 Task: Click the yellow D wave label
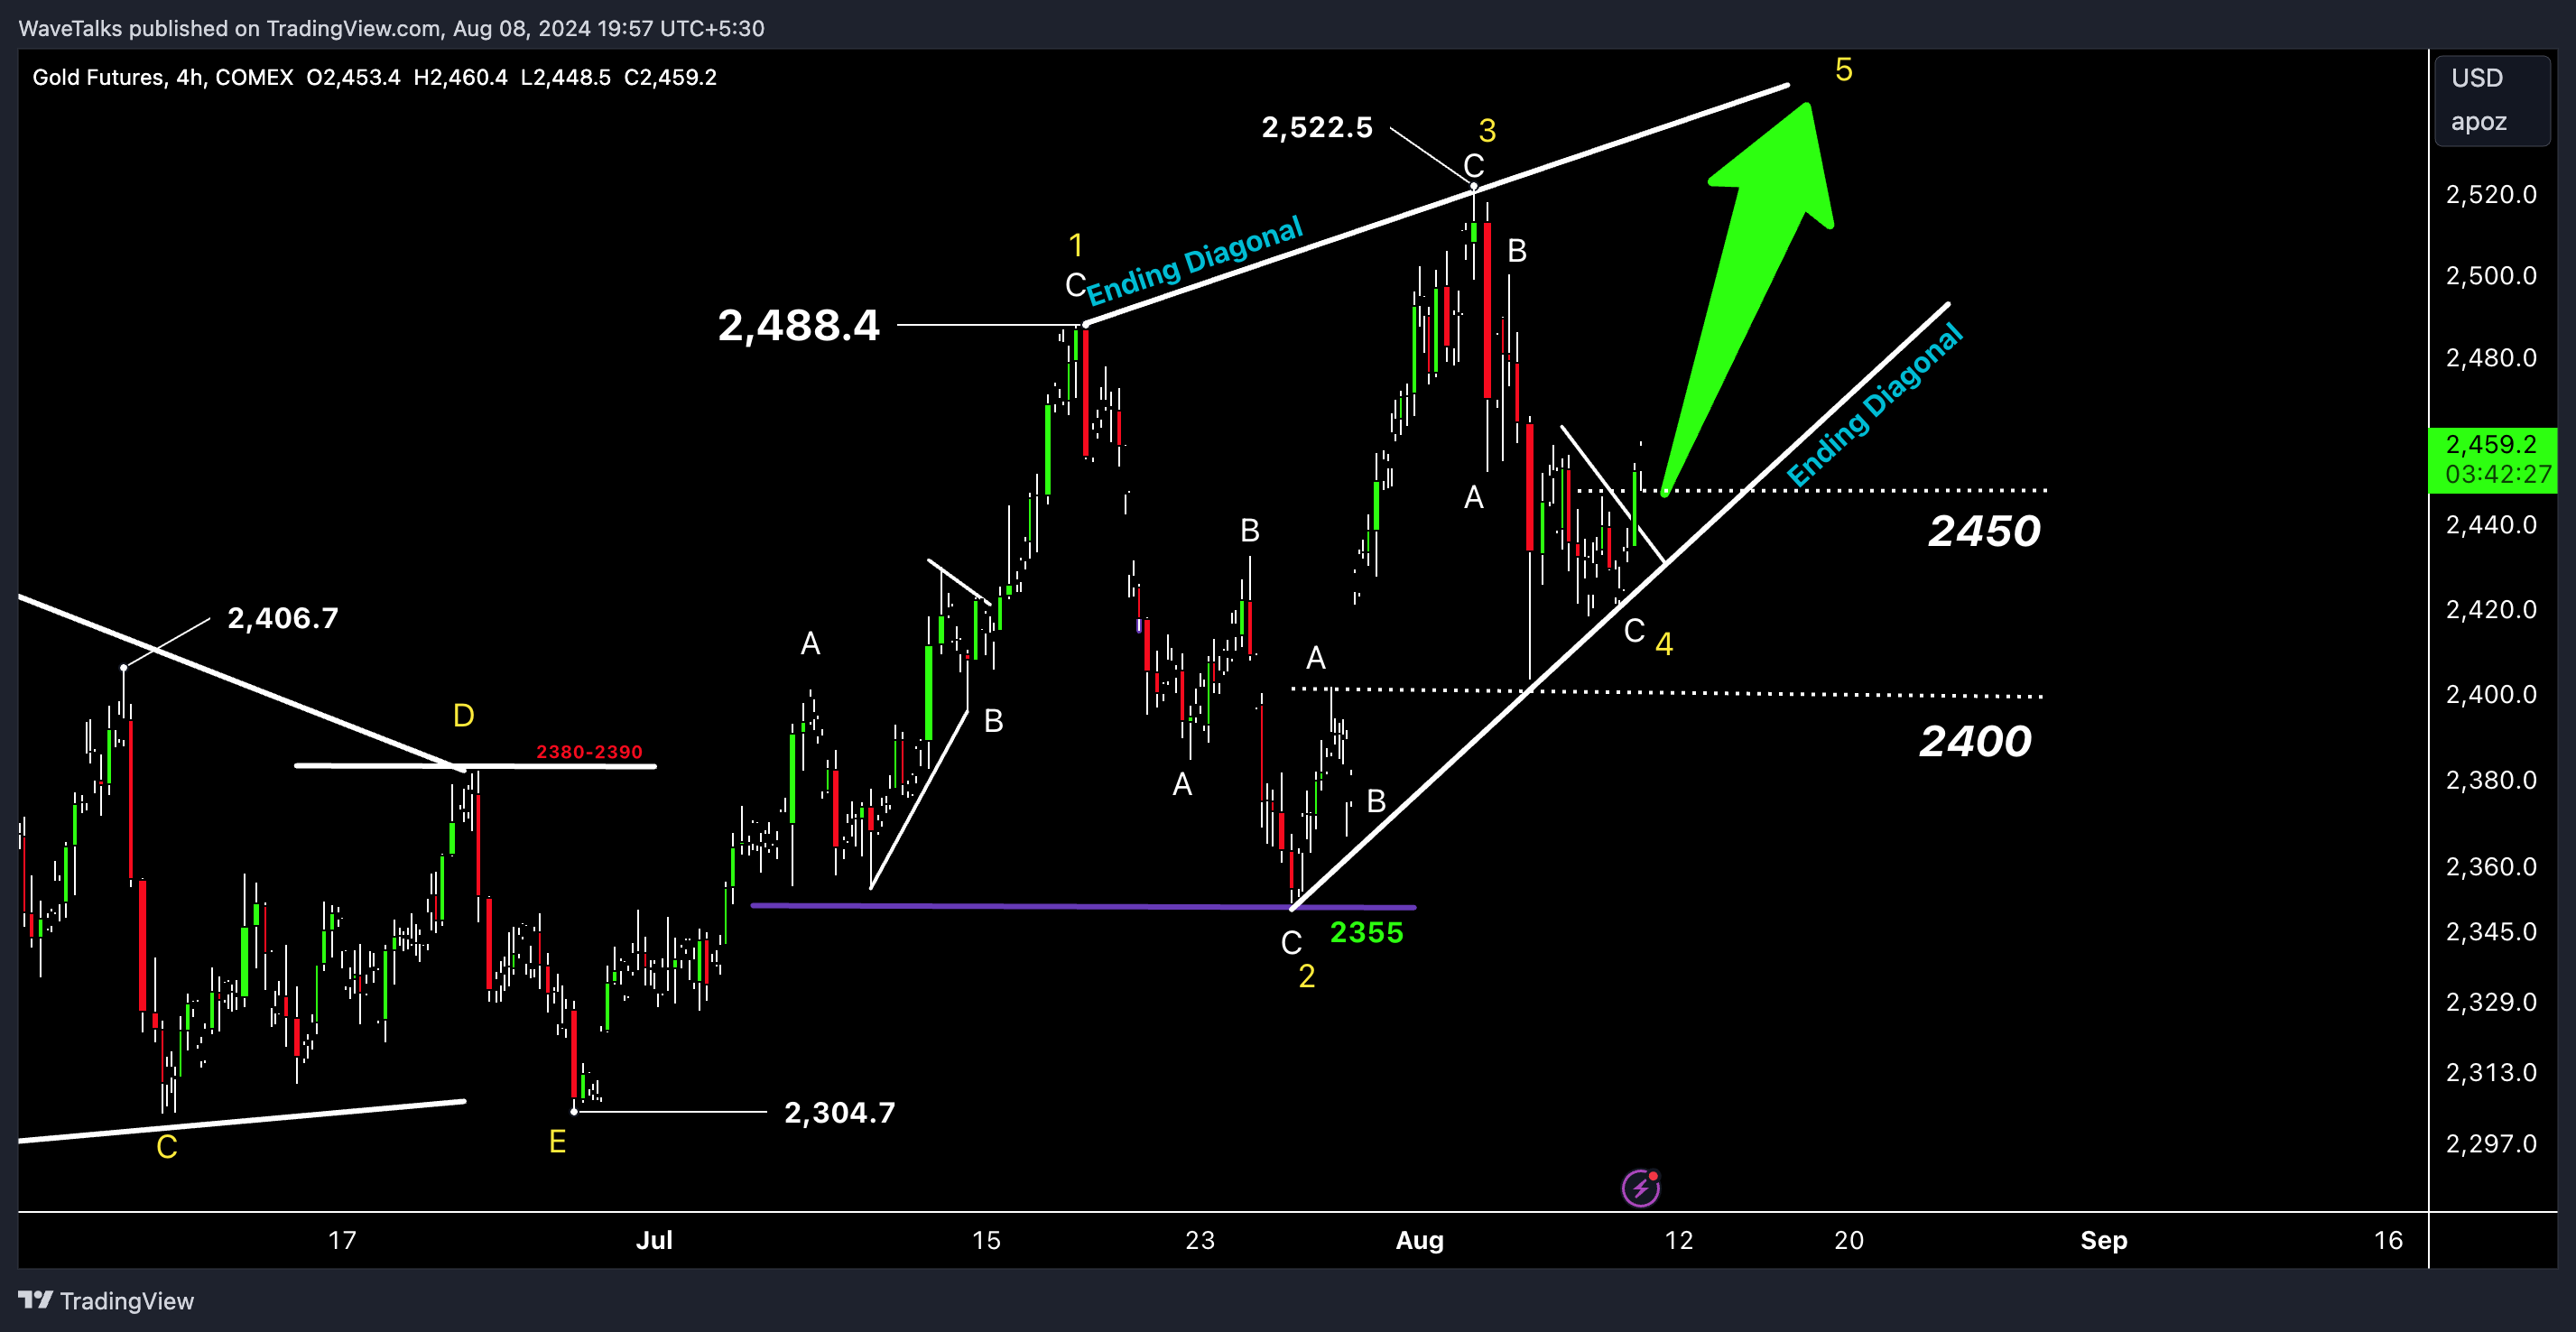coord(463,715)
